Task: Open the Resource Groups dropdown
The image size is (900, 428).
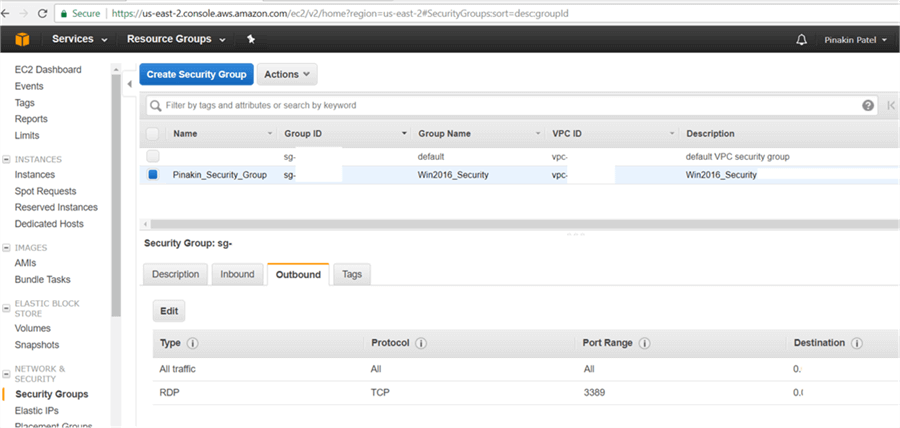Action: [176, 39]
